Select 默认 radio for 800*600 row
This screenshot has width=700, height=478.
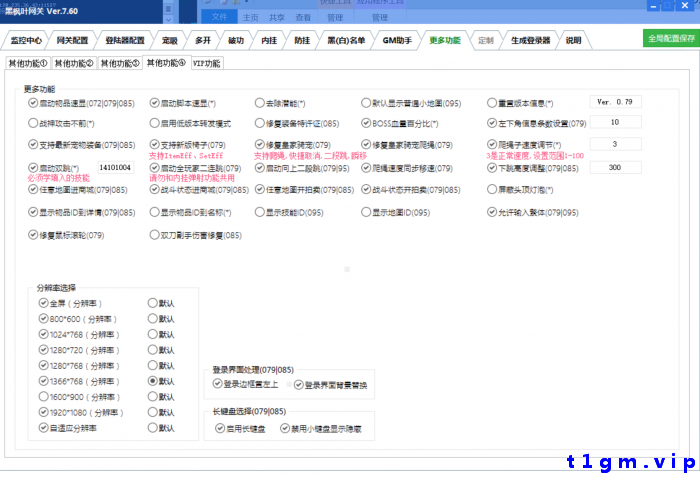[153, 319]
